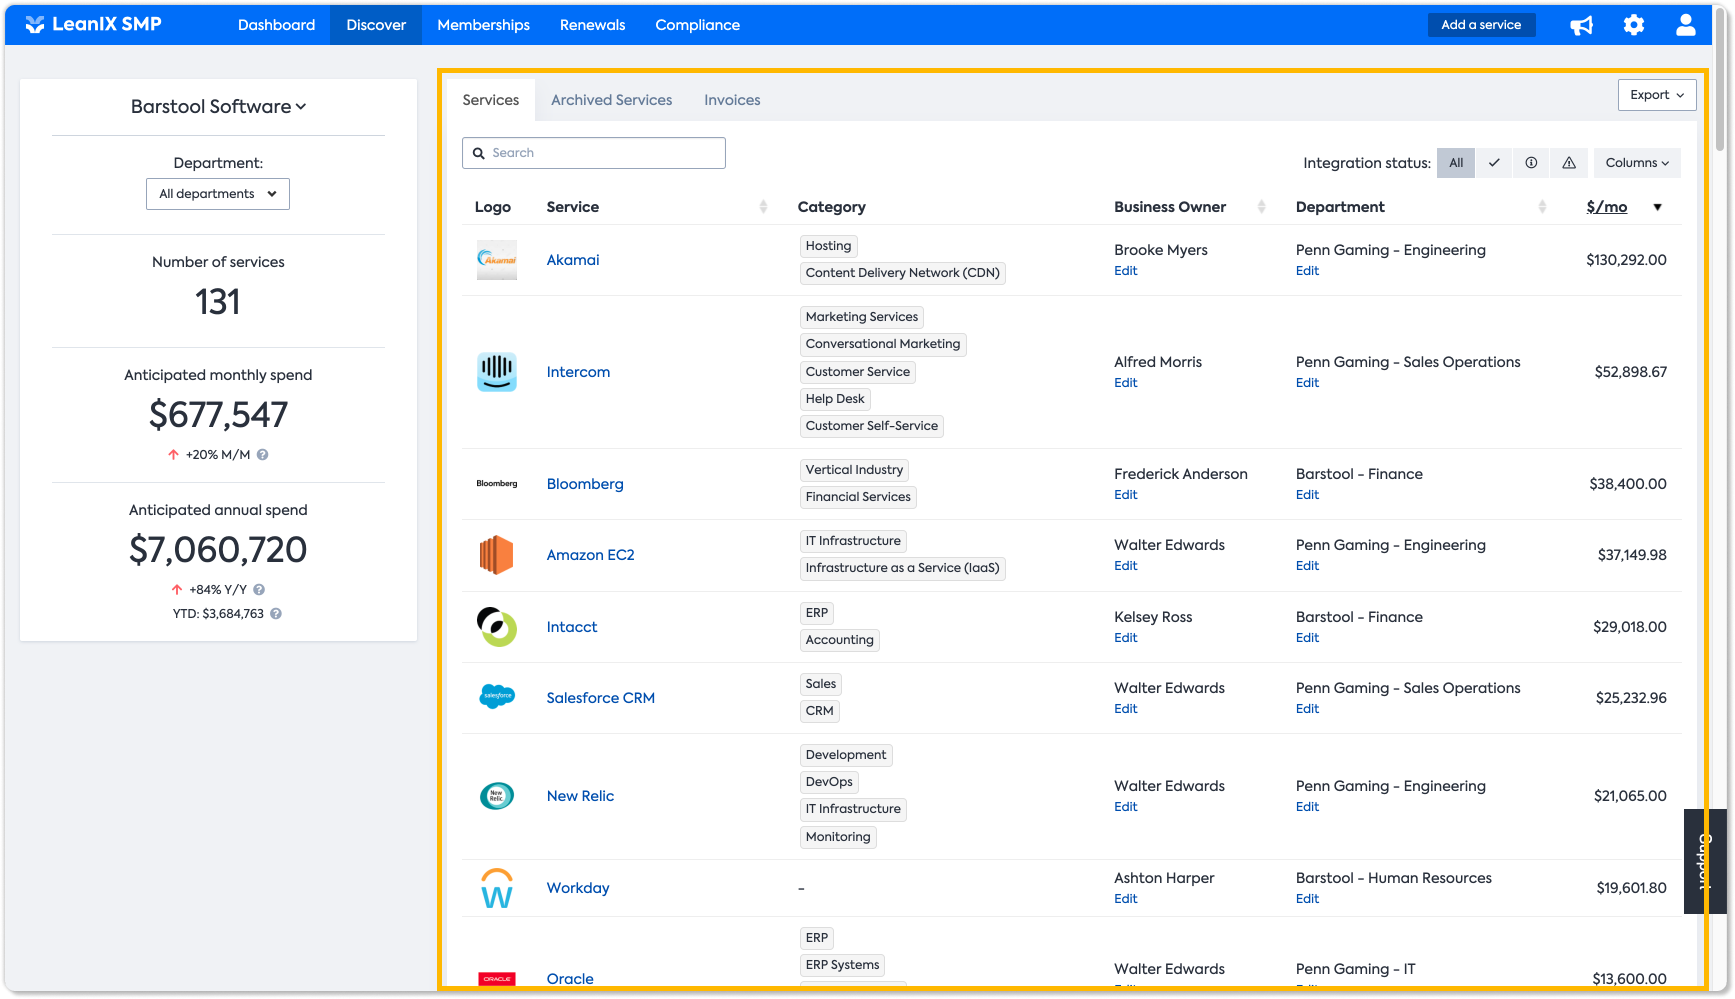Viewport: 1735px width, 999px height.
Task: Click the help icon beside YTD amount
Action: click(x=276, y=614)
